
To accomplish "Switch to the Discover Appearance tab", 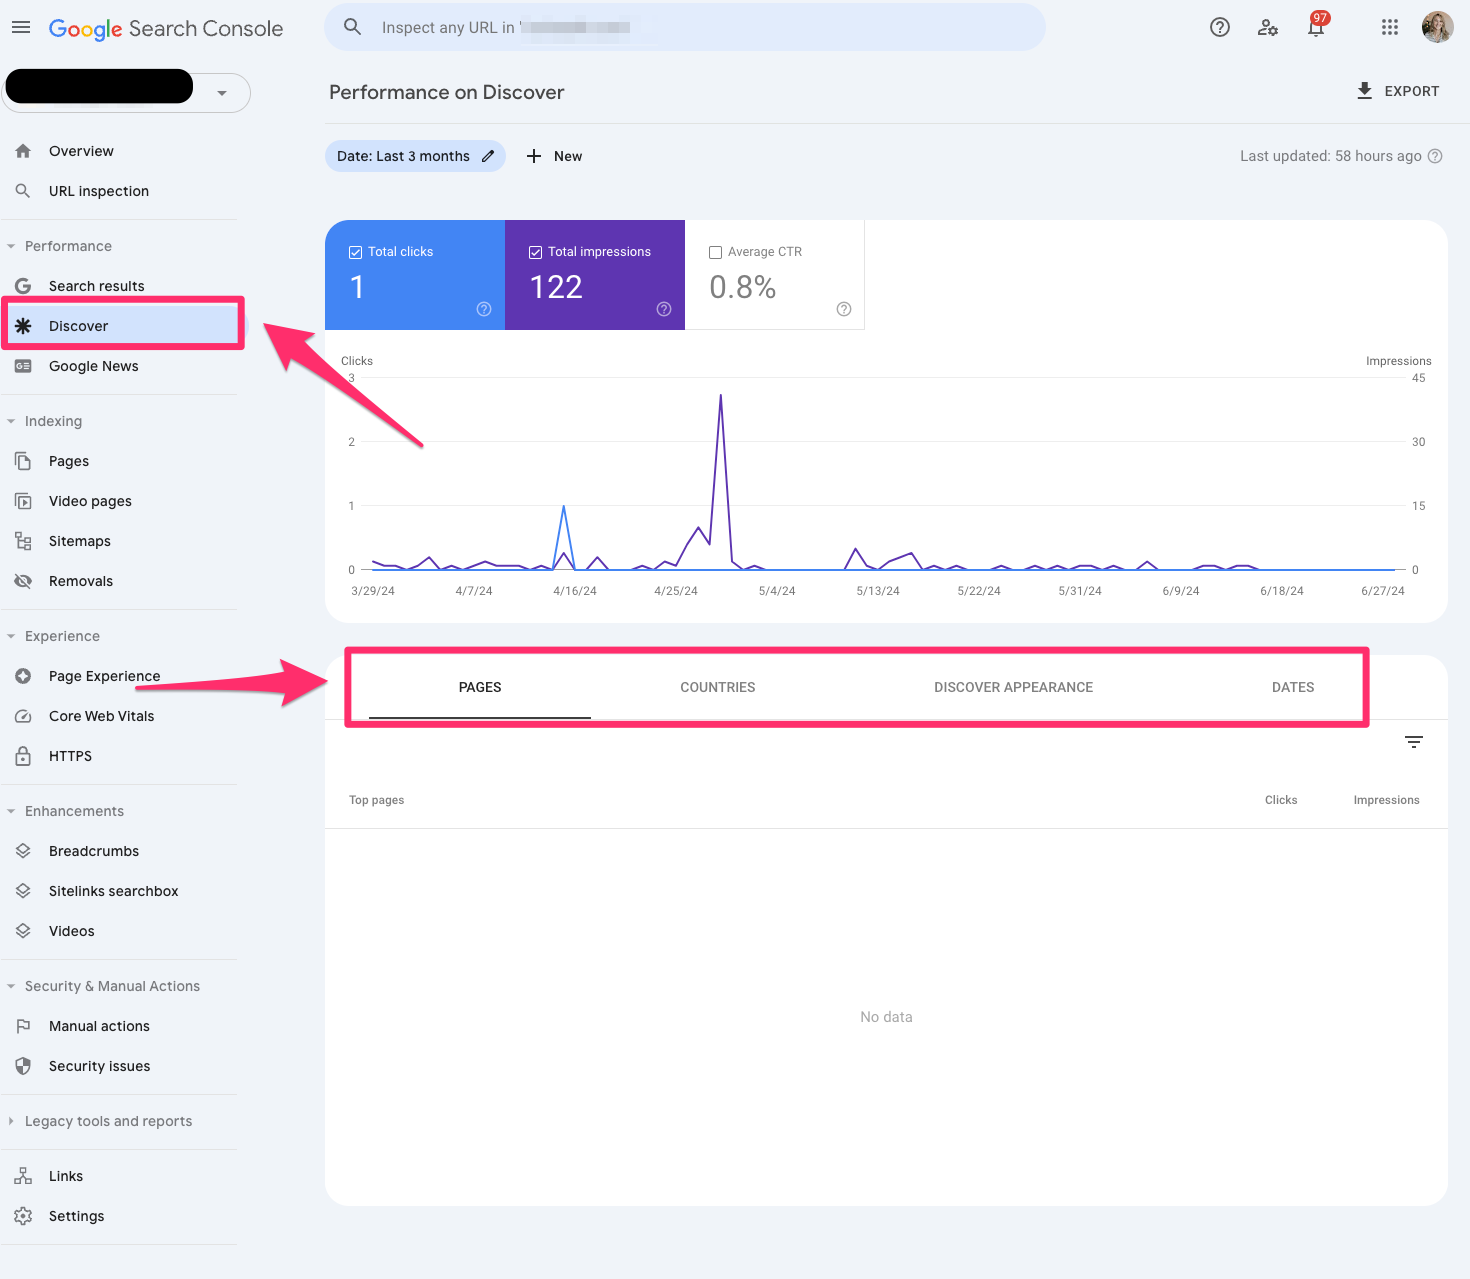I will (x=1013, y=687).
